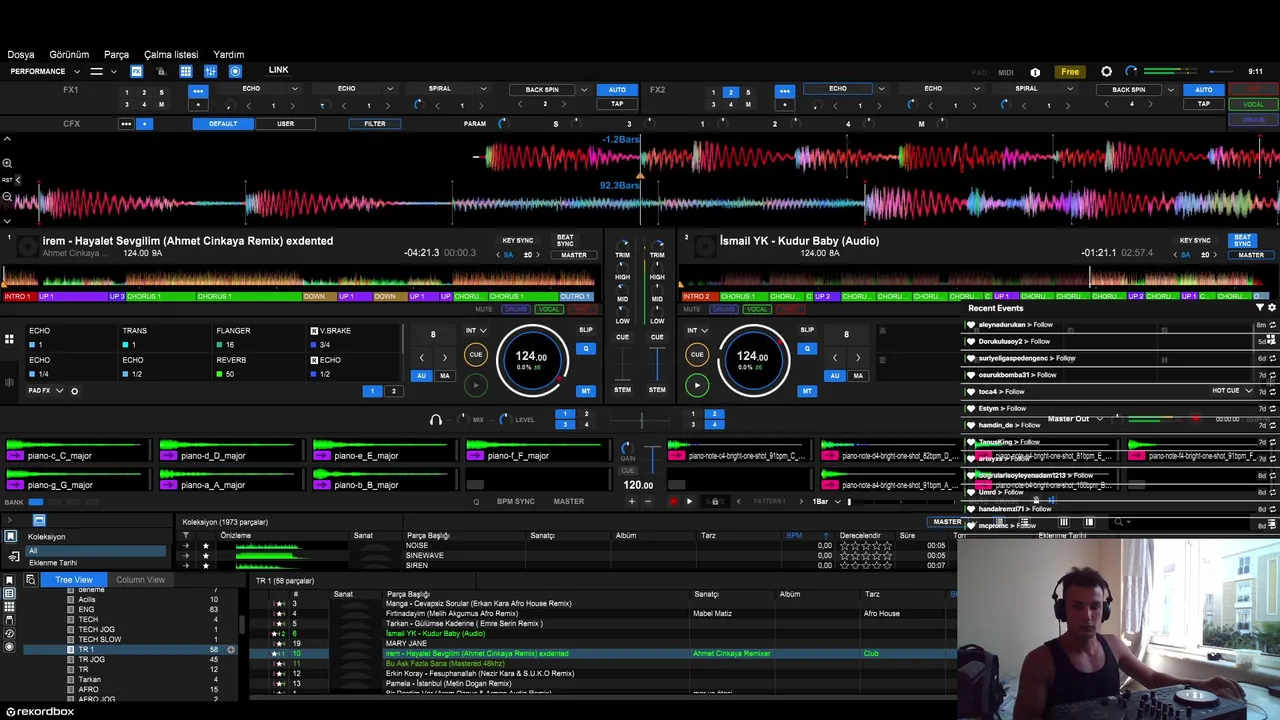Select CFX USER bank button
The image size is (1280, 720).
286,124
